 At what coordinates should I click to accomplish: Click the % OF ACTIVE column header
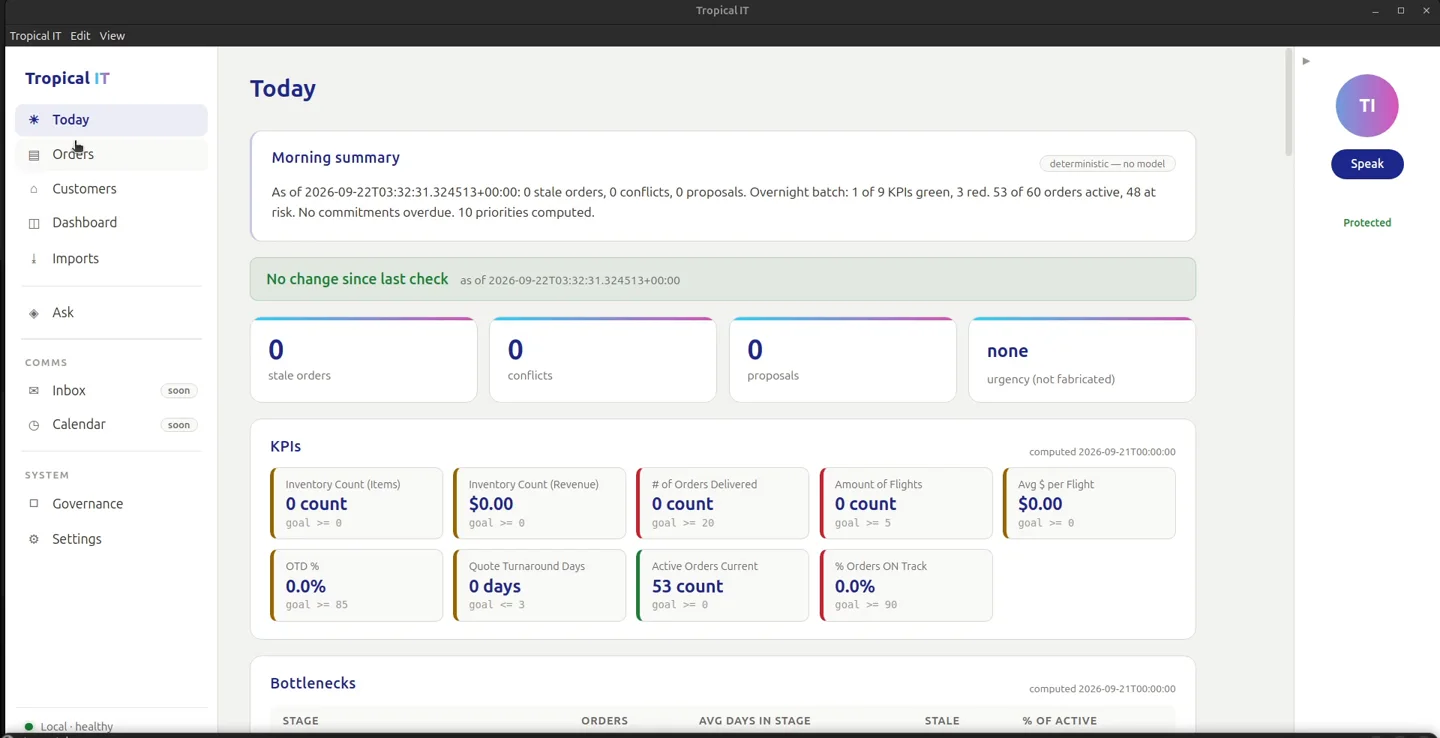click(1060, 721)
